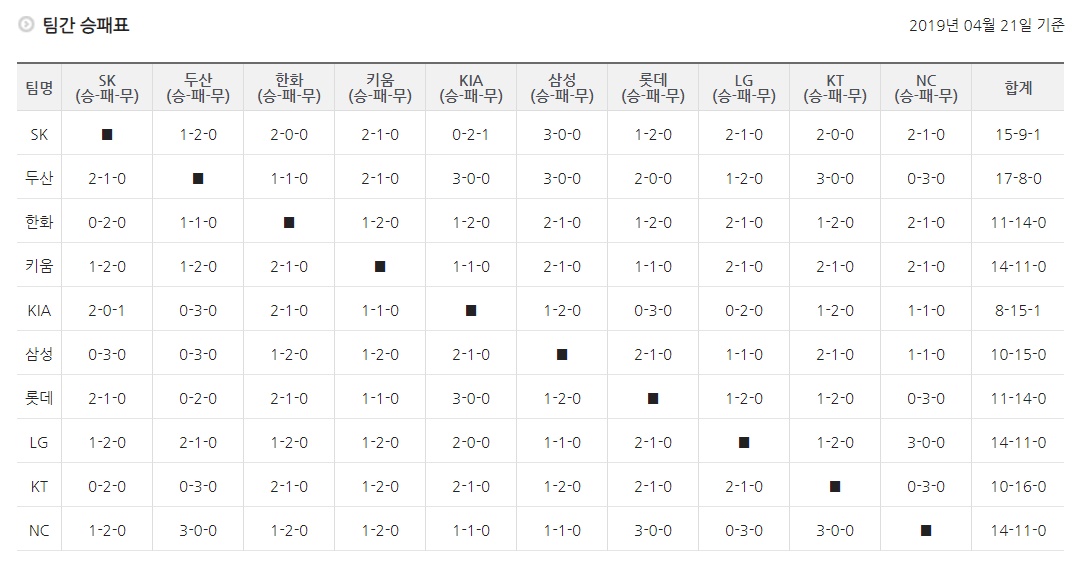The image size is (1088, 565).
Task: Click KIA's 2-0-1 record against SK
Action: coord(107,310)
